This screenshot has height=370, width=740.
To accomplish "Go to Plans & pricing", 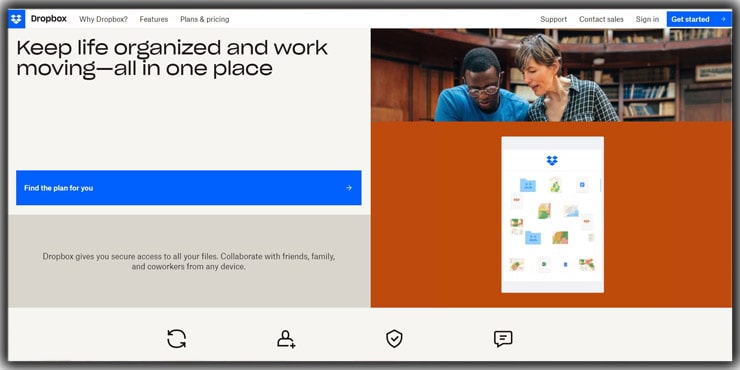I will 205,19.
